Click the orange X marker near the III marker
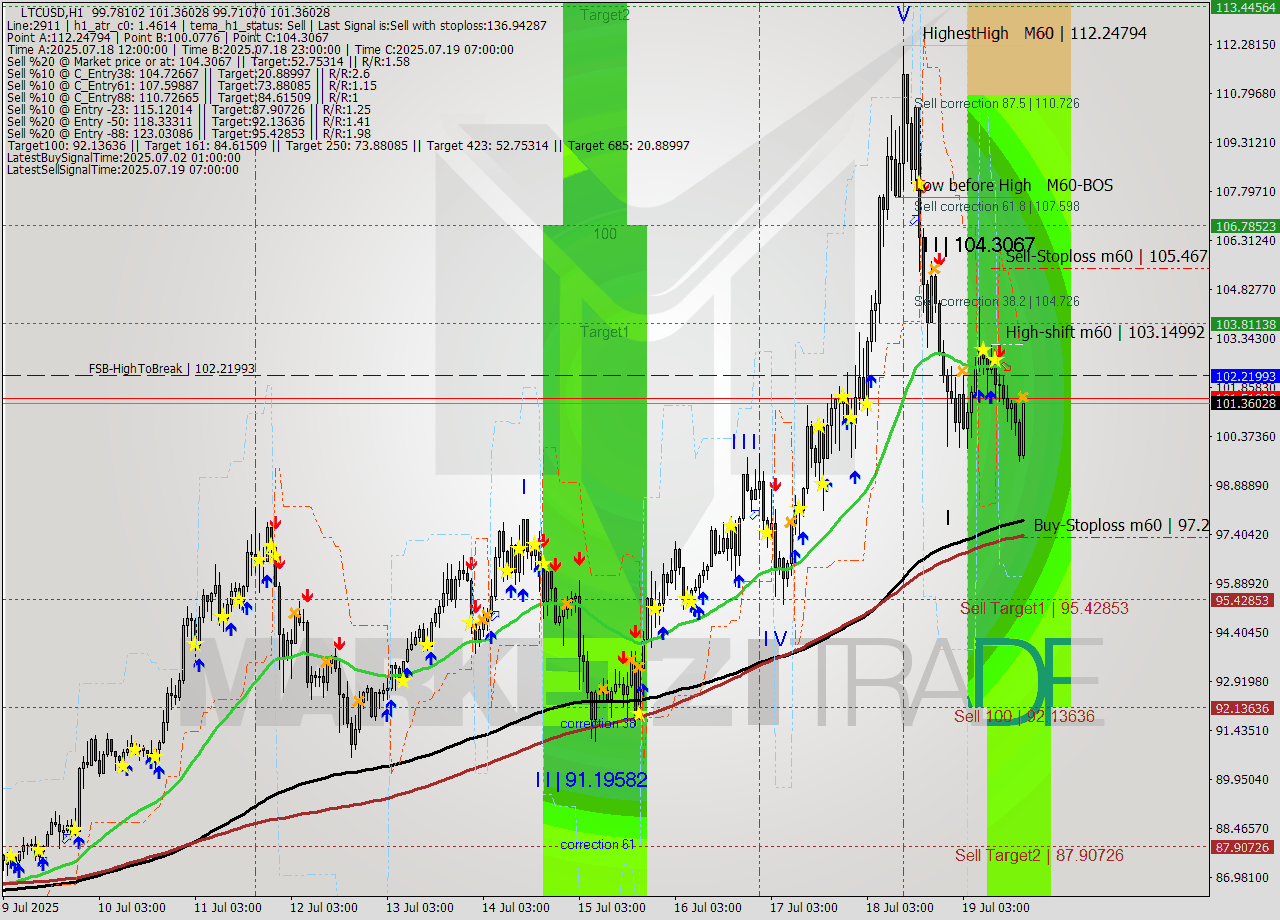This screenshot has width=1280, height=920. [x=788, y=522]
